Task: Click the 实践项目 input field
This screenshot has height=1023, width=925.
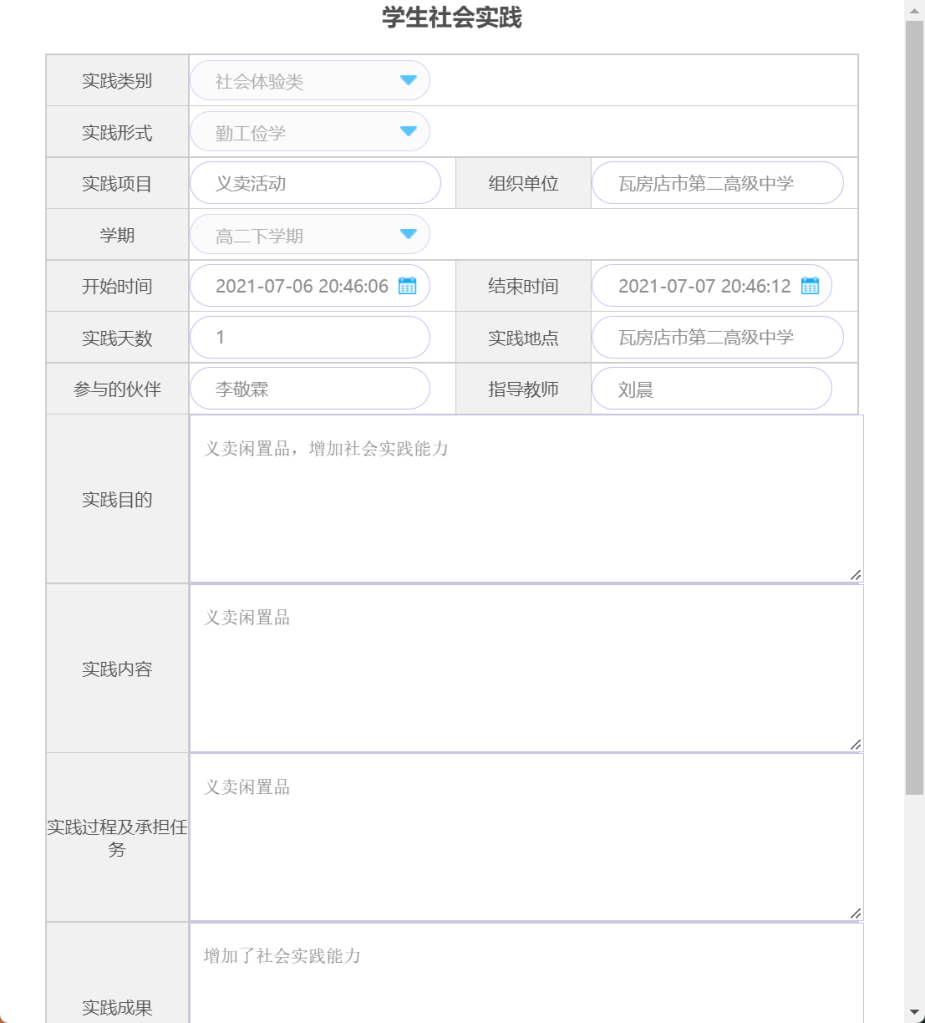Action: coord(315,184)
